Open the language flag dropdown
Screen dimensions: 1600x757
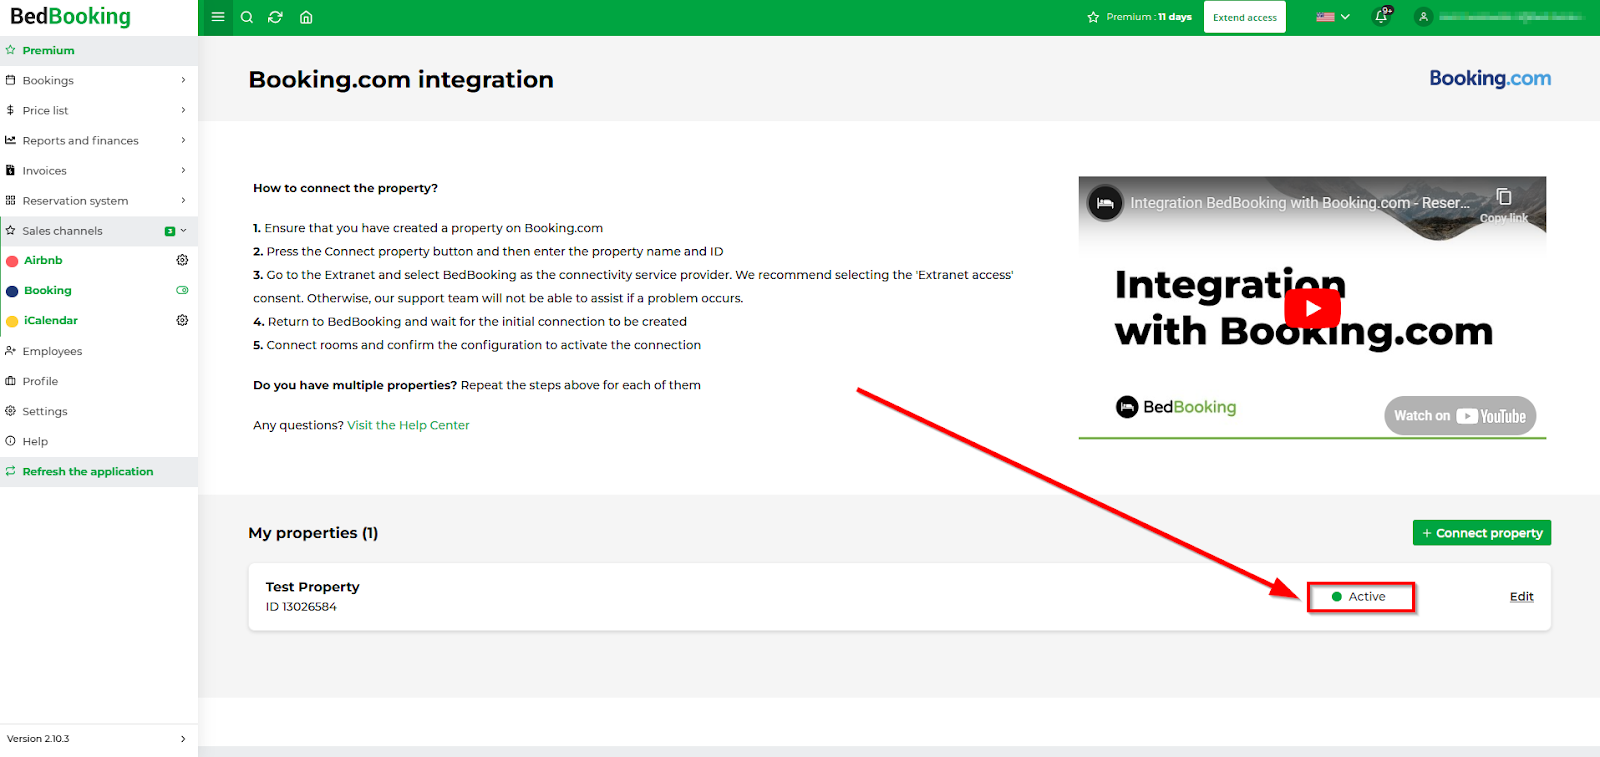click(x=1333, y=17)
